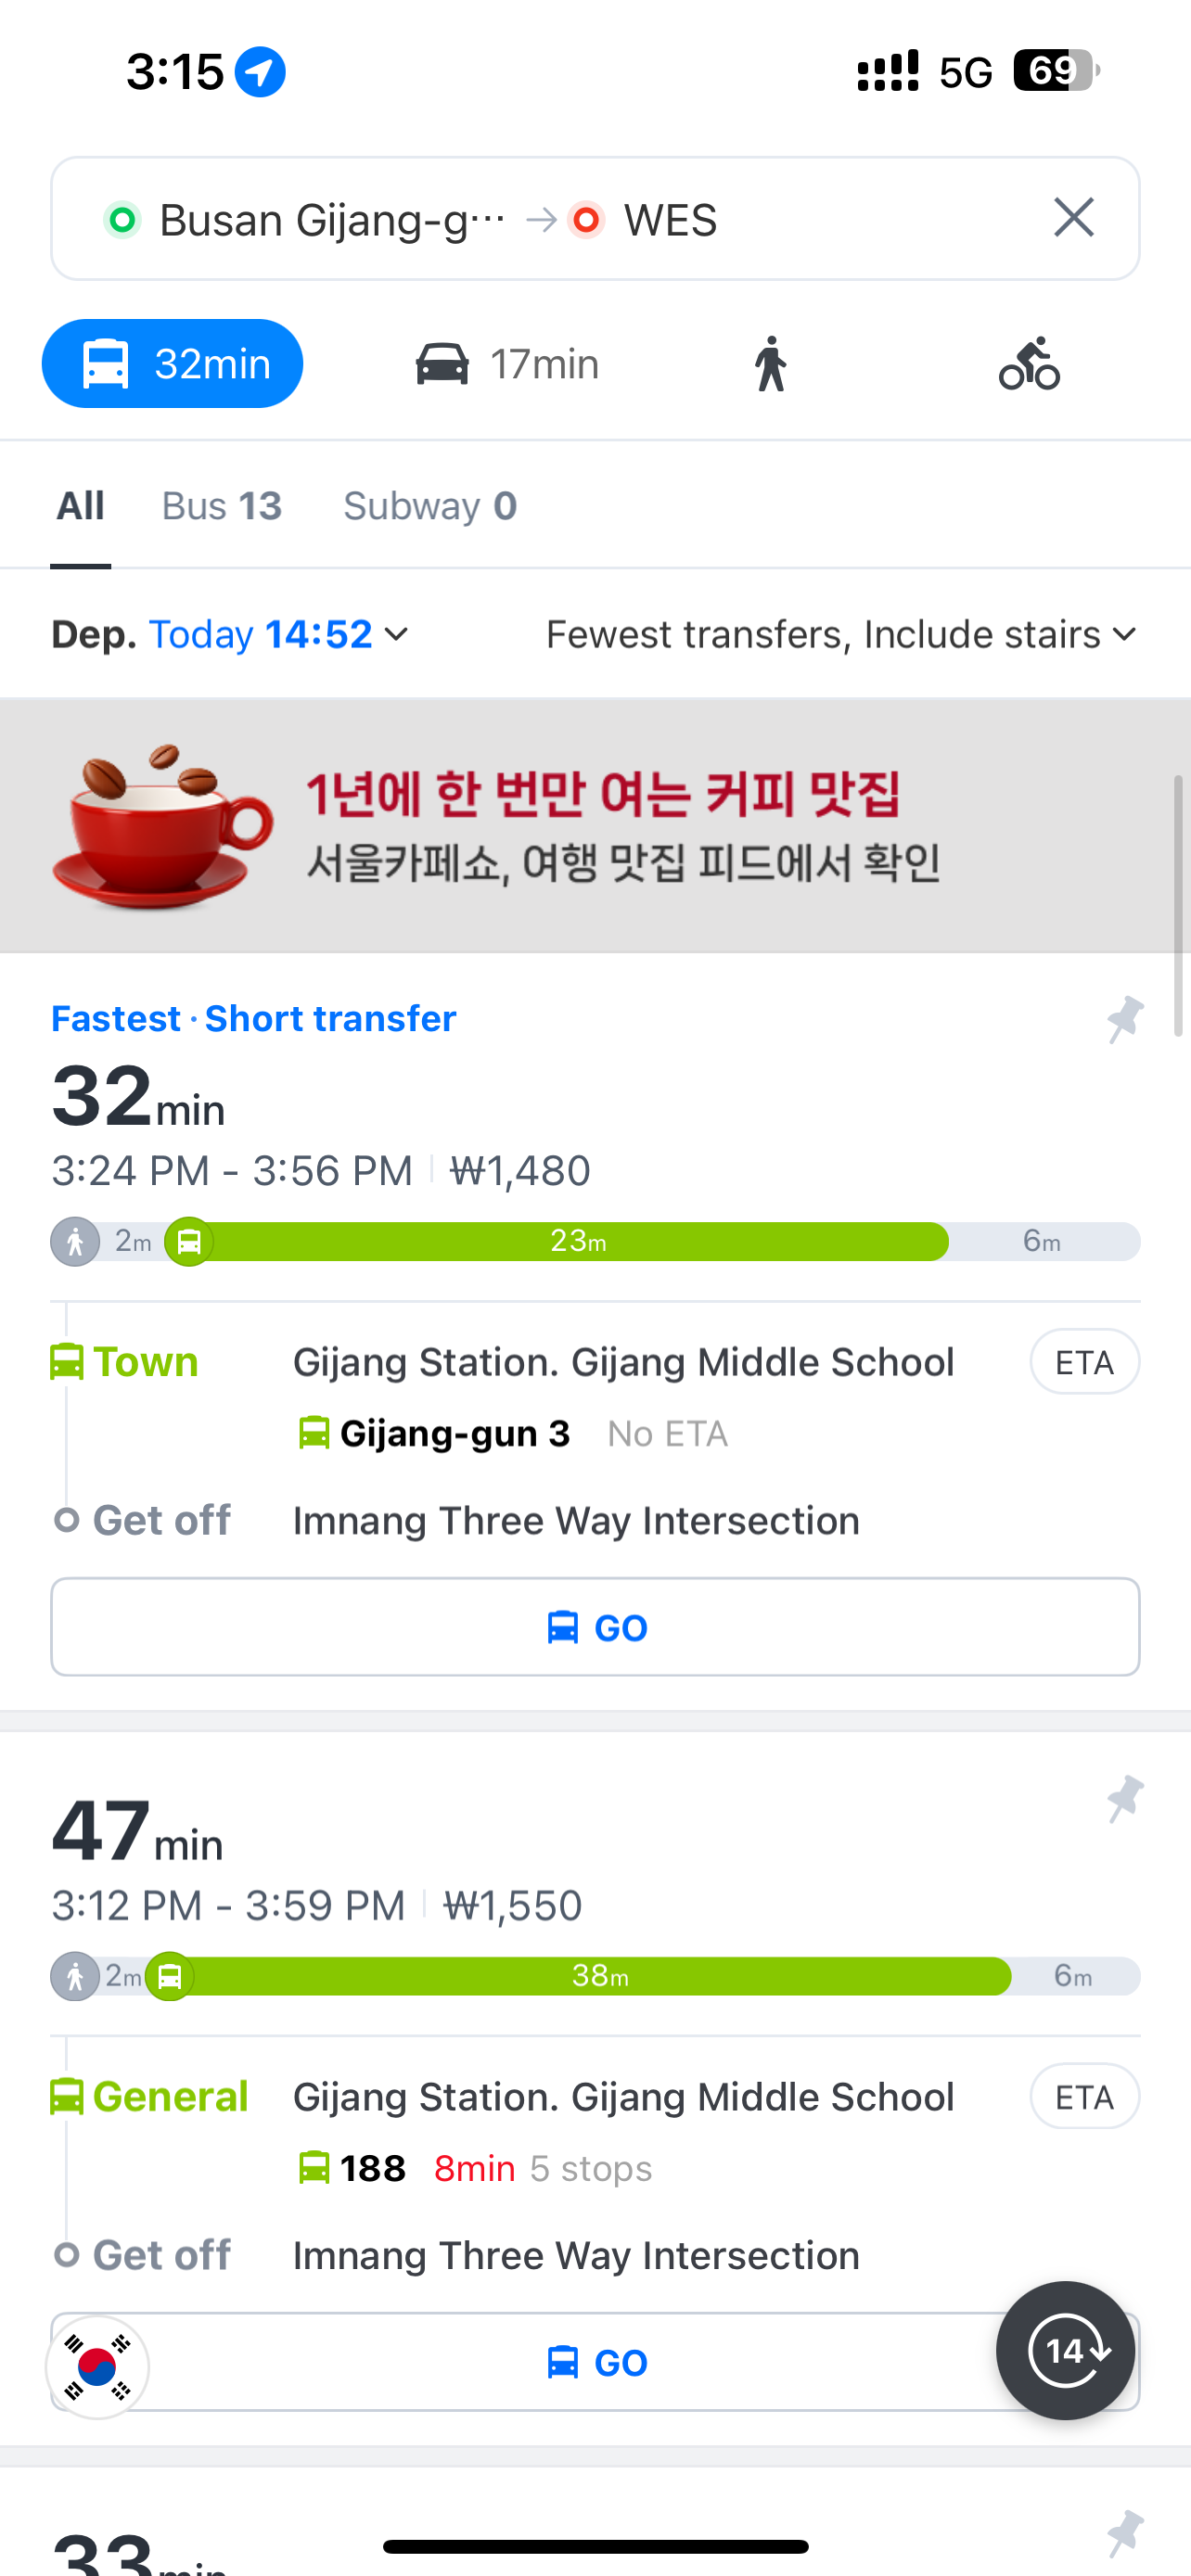This screenshot has width=1191, height=2576.
Task: Switch to car route 17min
Action: coord(508,364)
